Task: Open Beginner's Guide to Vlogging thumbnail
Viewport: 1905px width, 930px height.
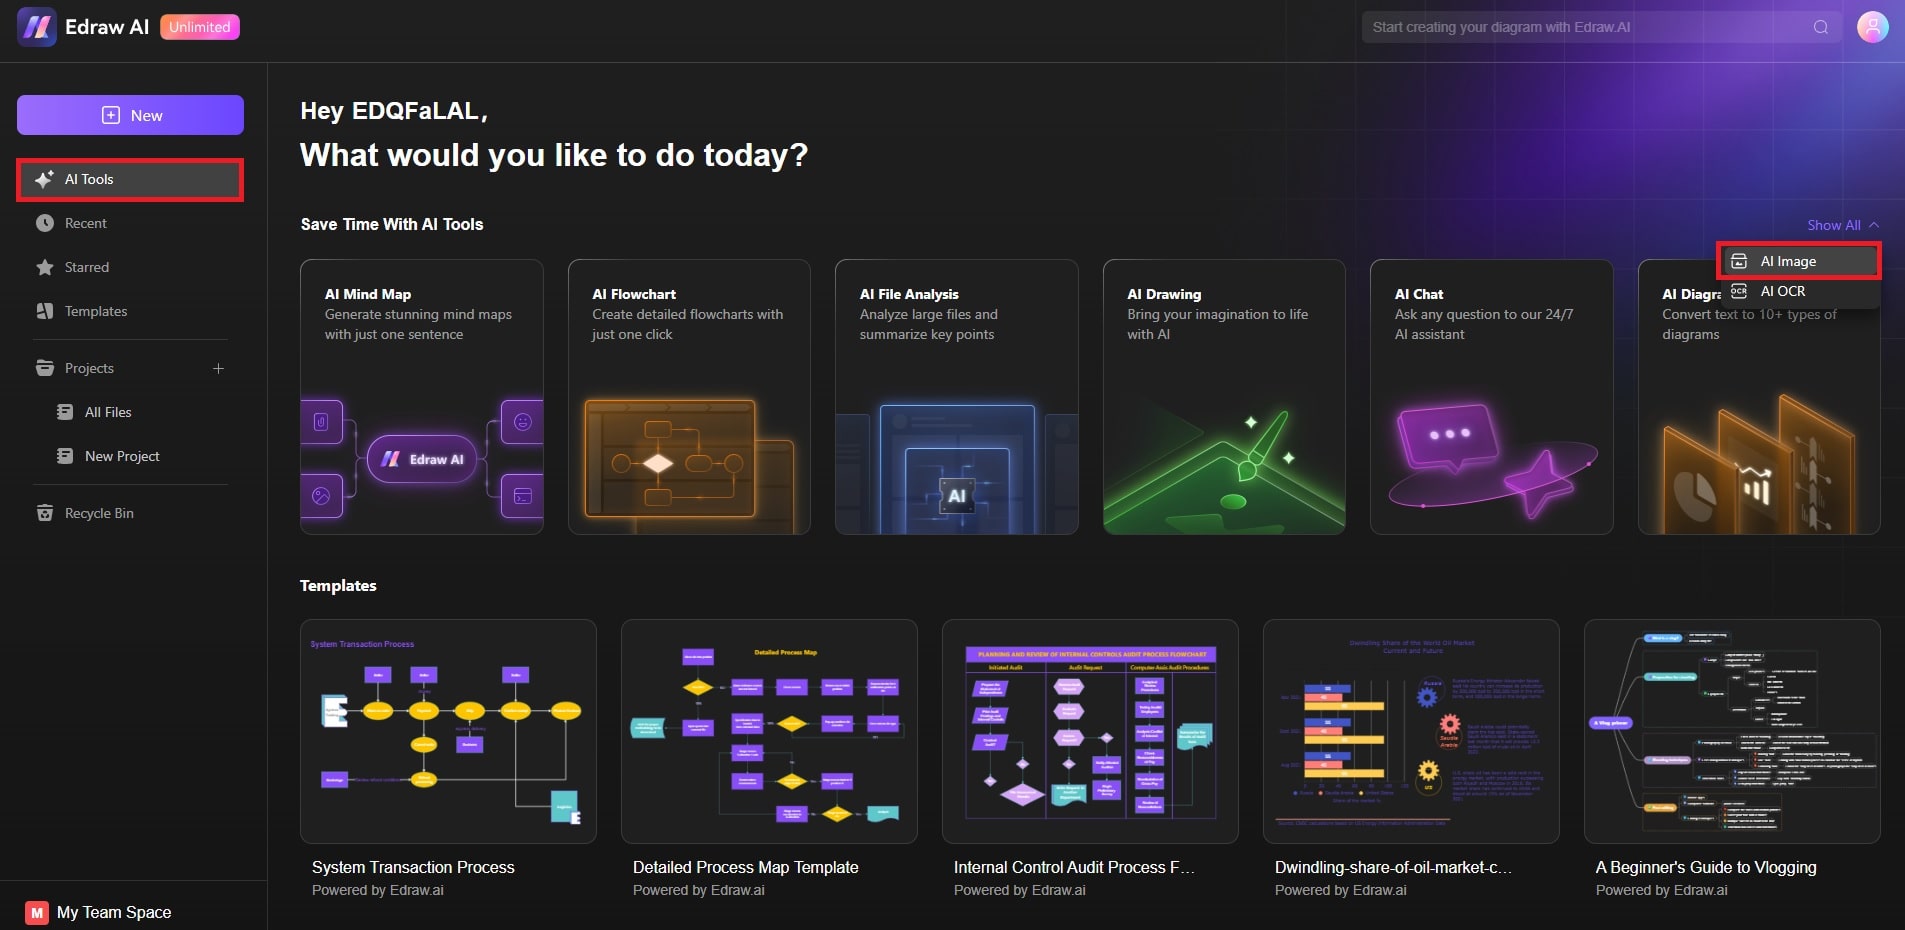Action: pos(1732,731)
